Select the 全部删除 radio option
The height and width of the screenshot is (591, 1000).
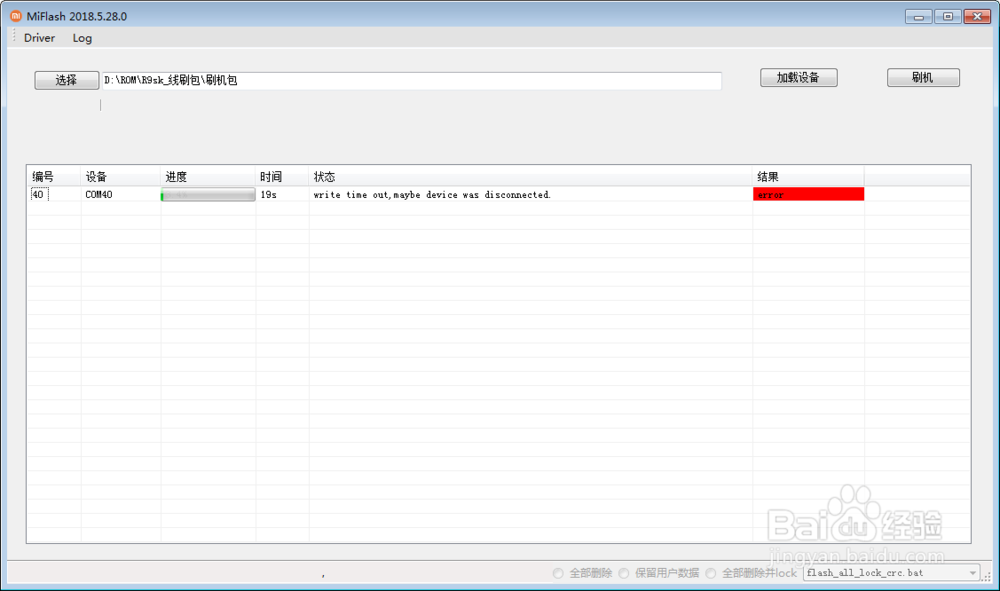click(558, 573)
